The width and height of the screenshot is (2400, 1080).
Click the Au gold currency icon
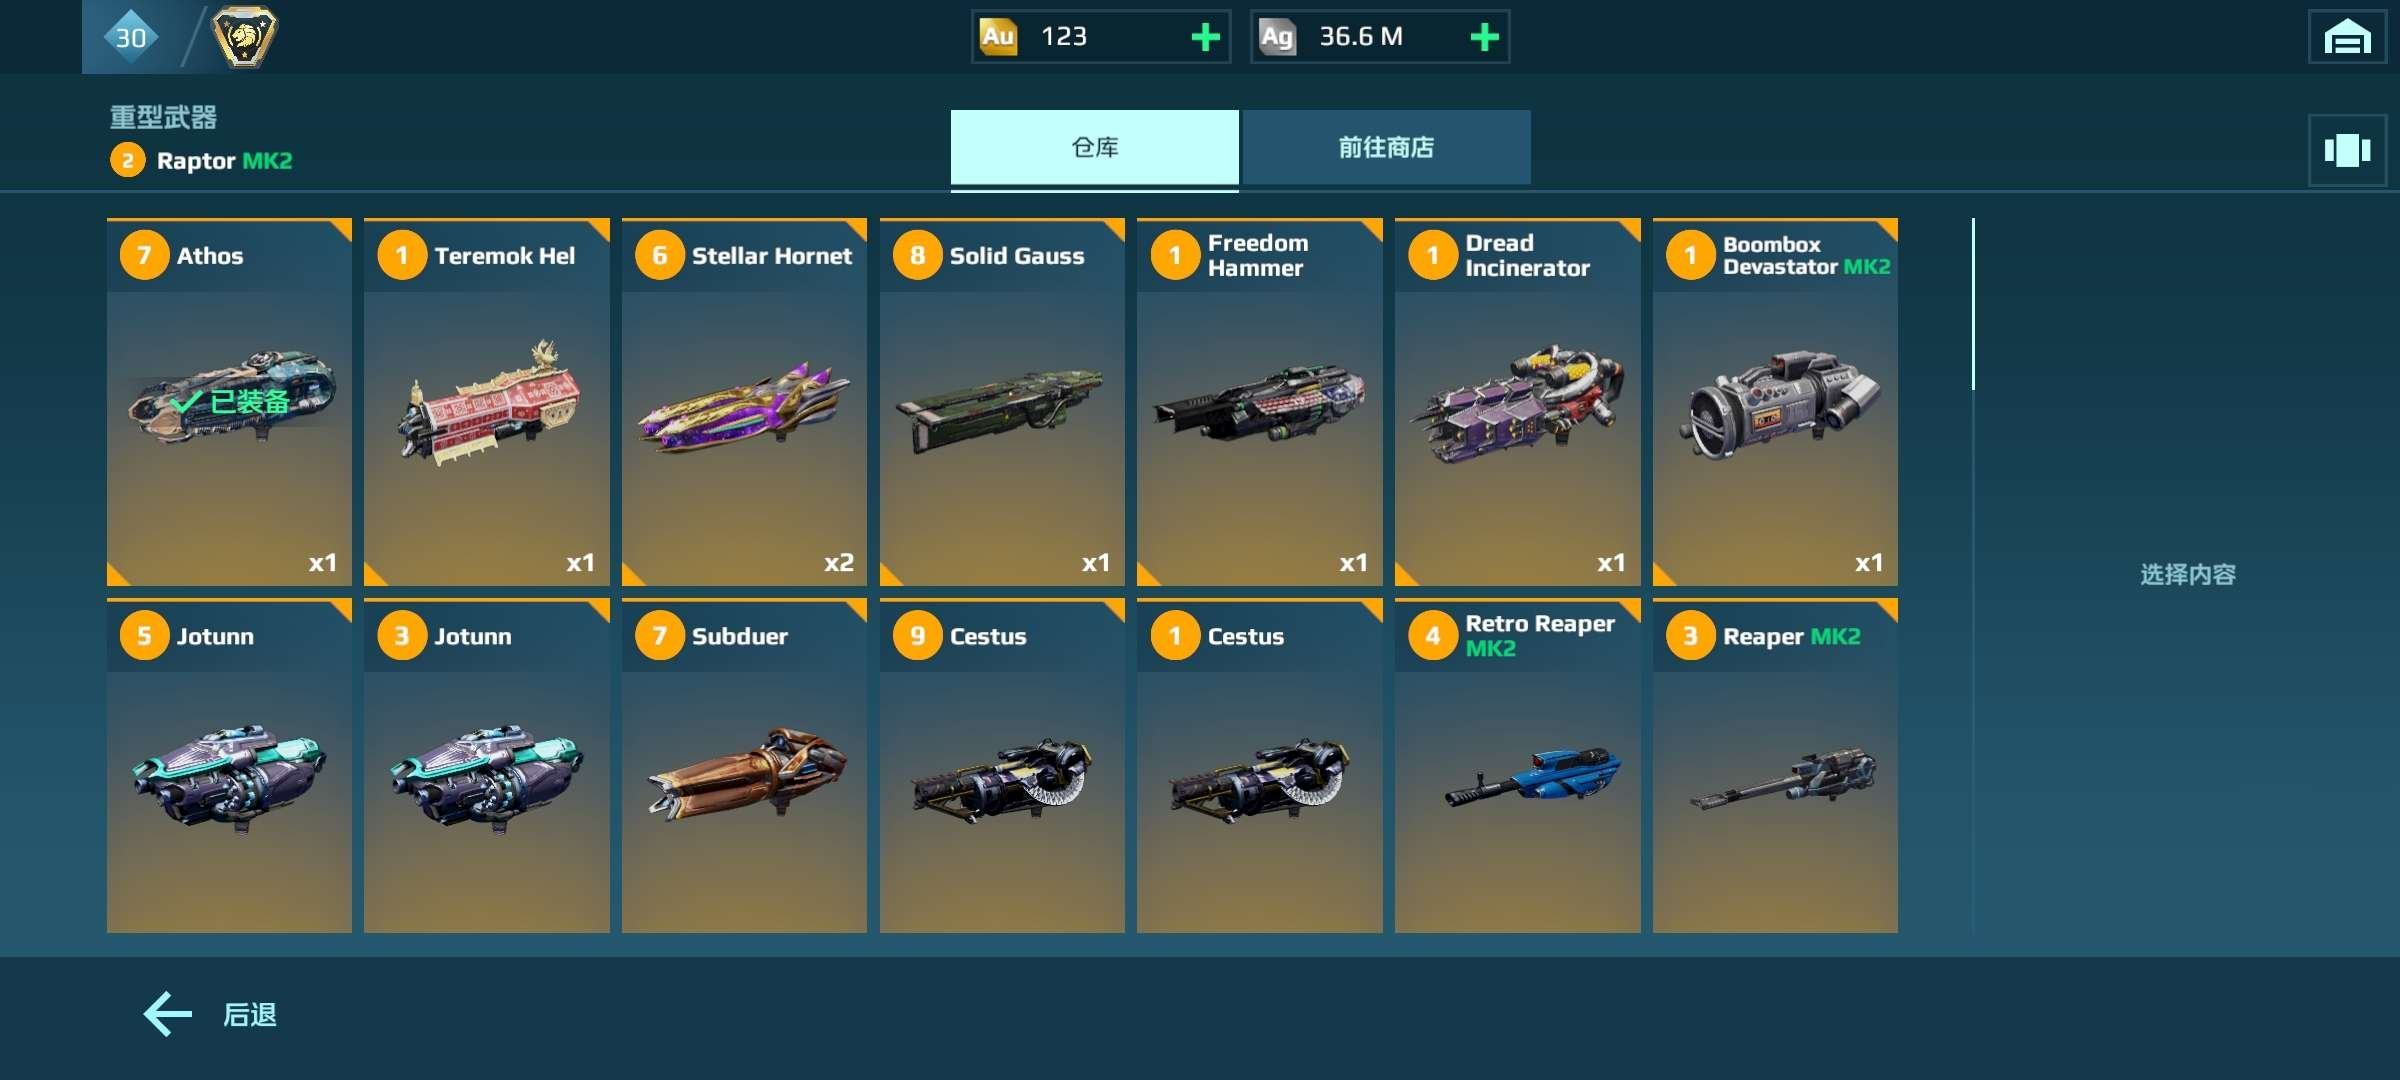[x=997, y=37]
